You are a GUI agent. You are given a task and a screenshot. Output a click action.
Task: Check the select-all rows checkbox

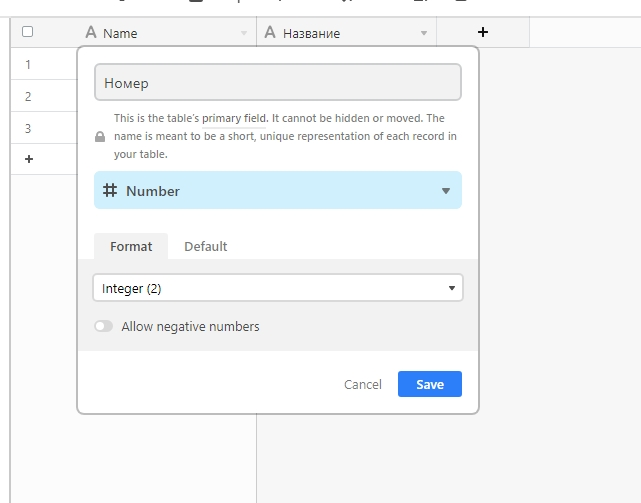tap(27, 32)
